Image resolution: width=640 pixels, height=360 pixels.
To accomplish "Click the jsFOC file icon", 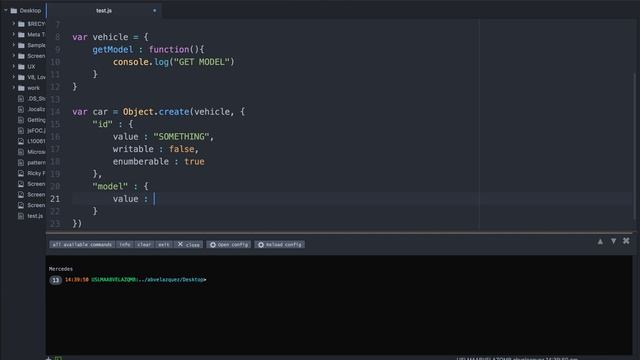I will point(21,130).
